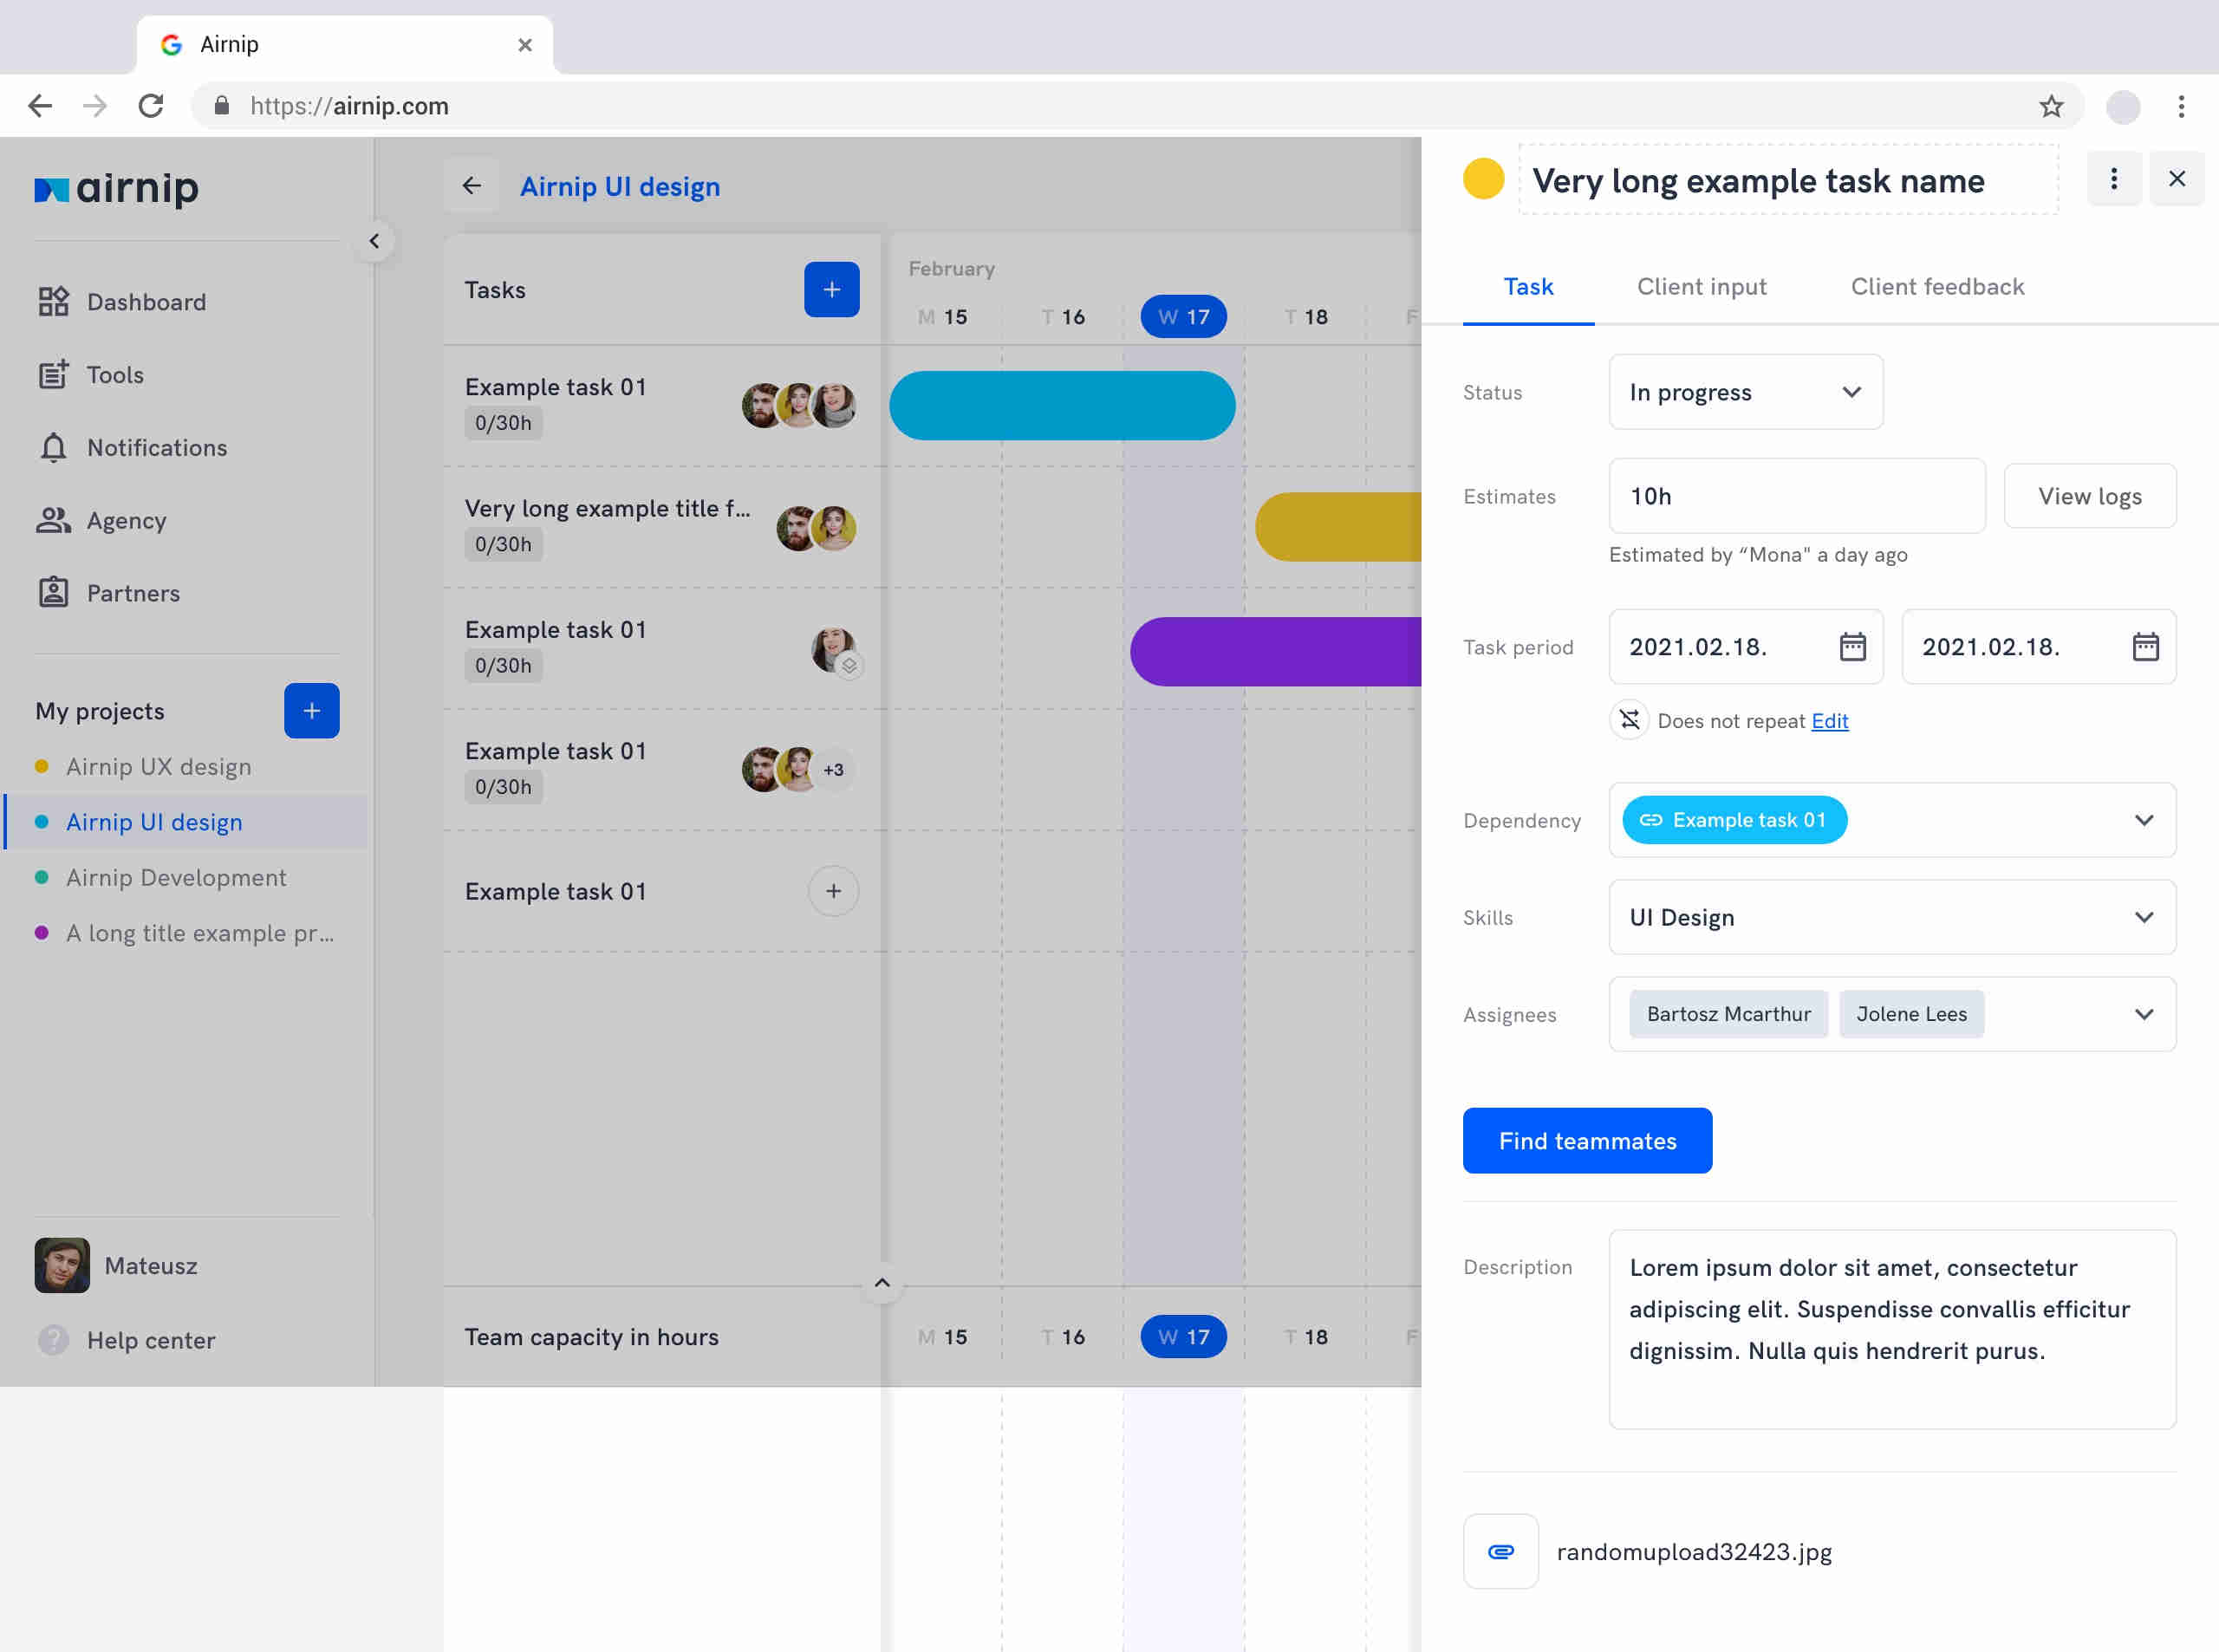Expand the Dependency dropdown arrow
2219x1652 pixels.
tap(2144, 821)
